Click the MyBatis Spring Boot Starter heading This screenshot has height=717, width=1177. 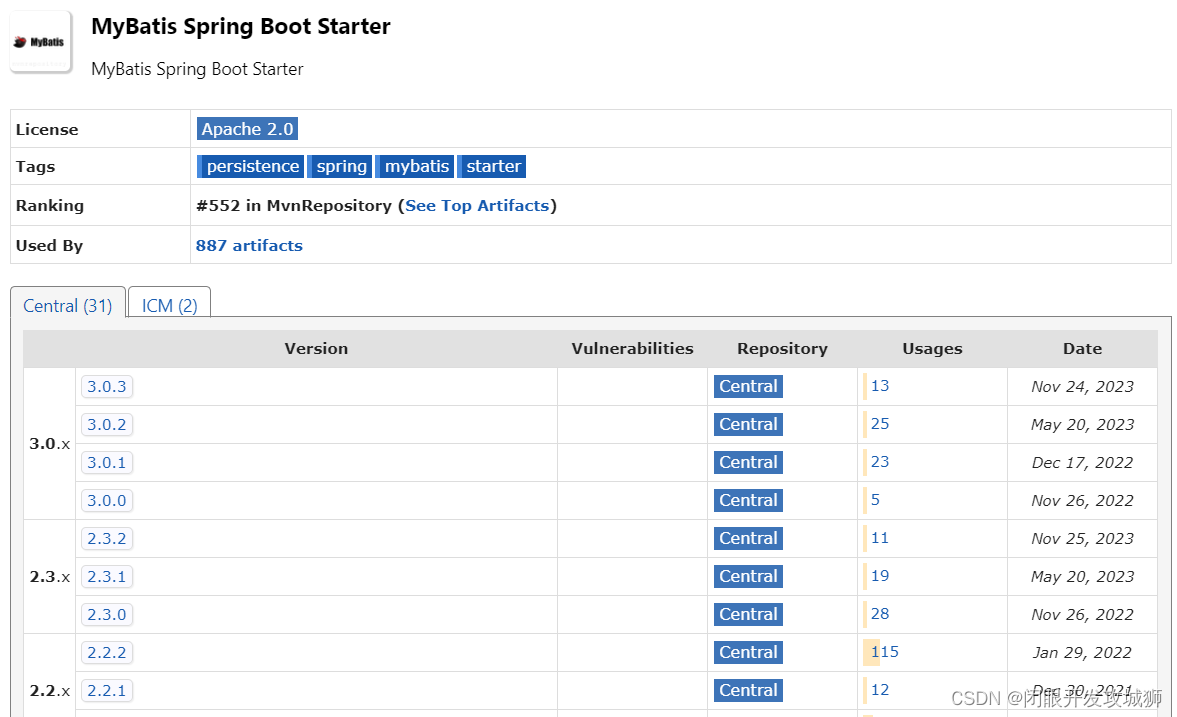pyautogui.click(x=241, y=26)
